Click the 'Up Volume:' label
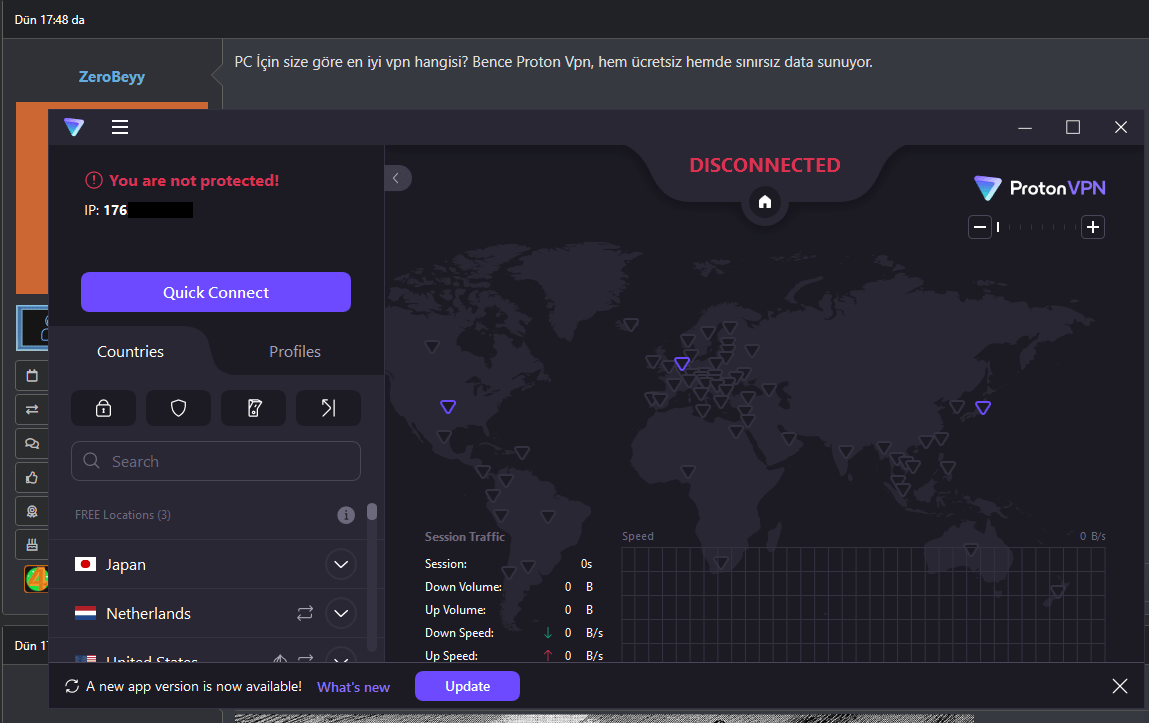This screenshot has height=723, width=1149. [455, 610]
